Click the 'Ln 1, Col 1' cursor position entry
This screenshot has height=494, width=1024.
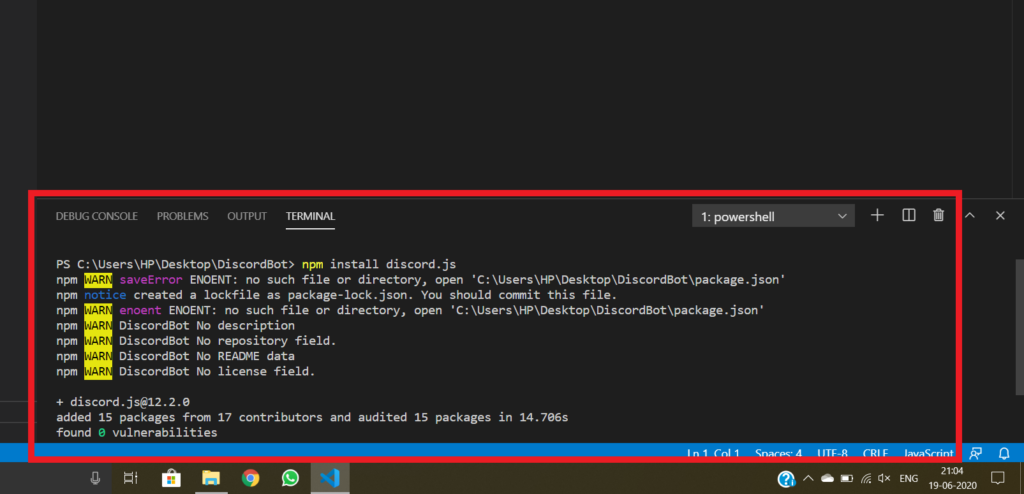click(x=713, y=453)
